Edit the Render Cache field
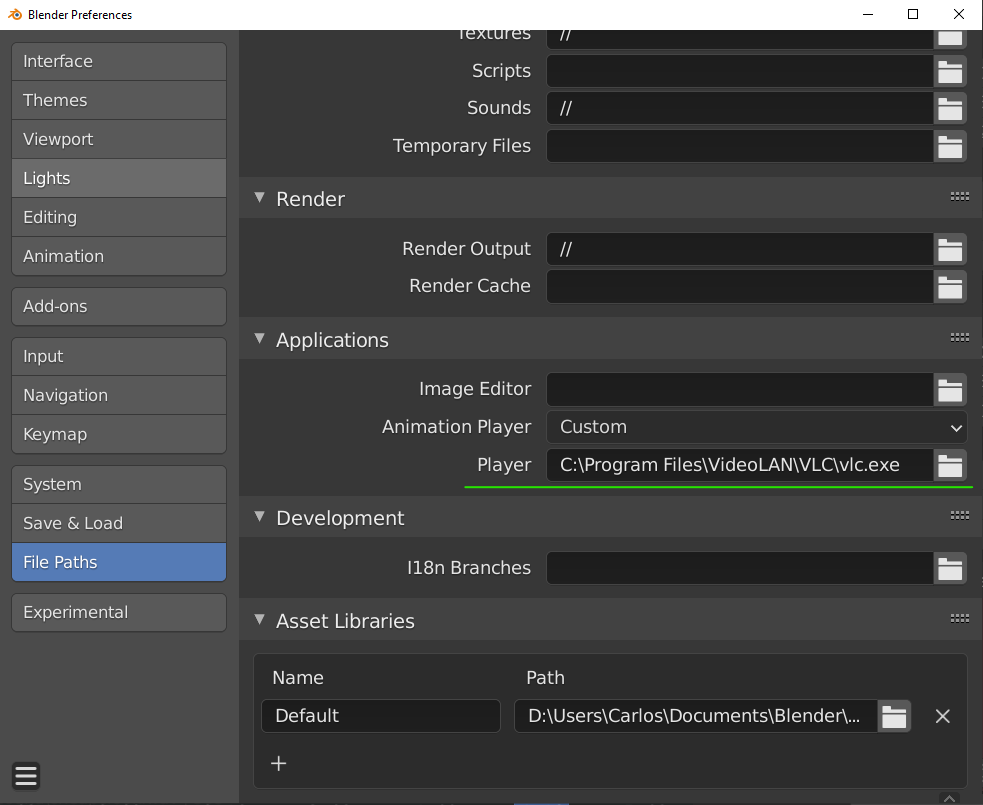 tap(740, 287)
